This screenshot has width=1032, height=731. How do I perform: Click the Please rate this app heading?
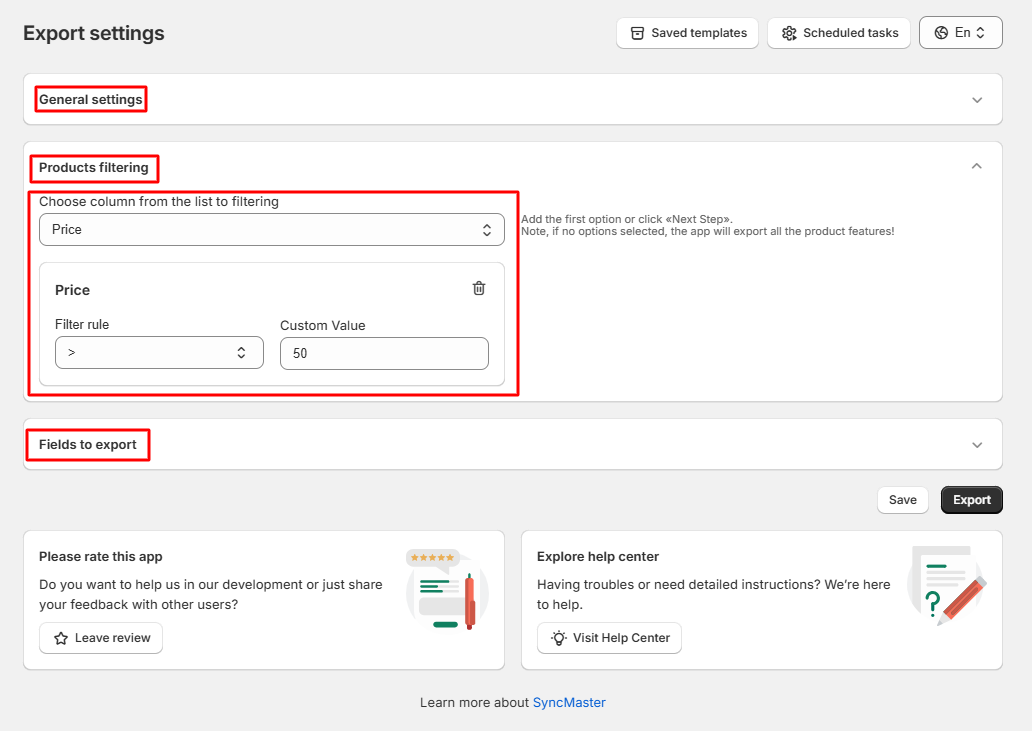coord(101,557)
